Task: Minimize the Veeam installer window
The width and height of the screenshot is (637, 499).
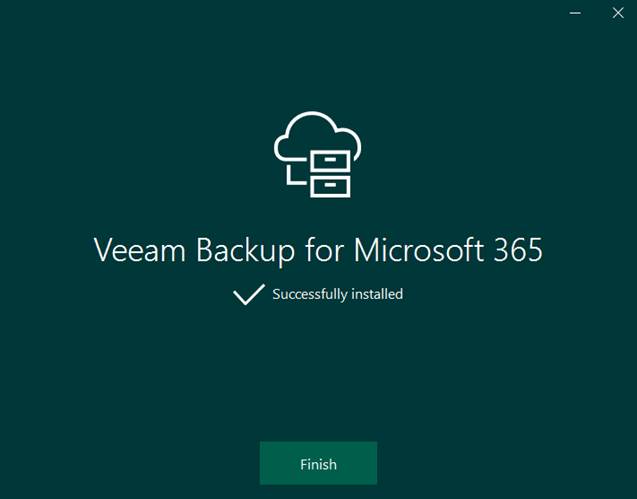Action: tap(575, 13)
